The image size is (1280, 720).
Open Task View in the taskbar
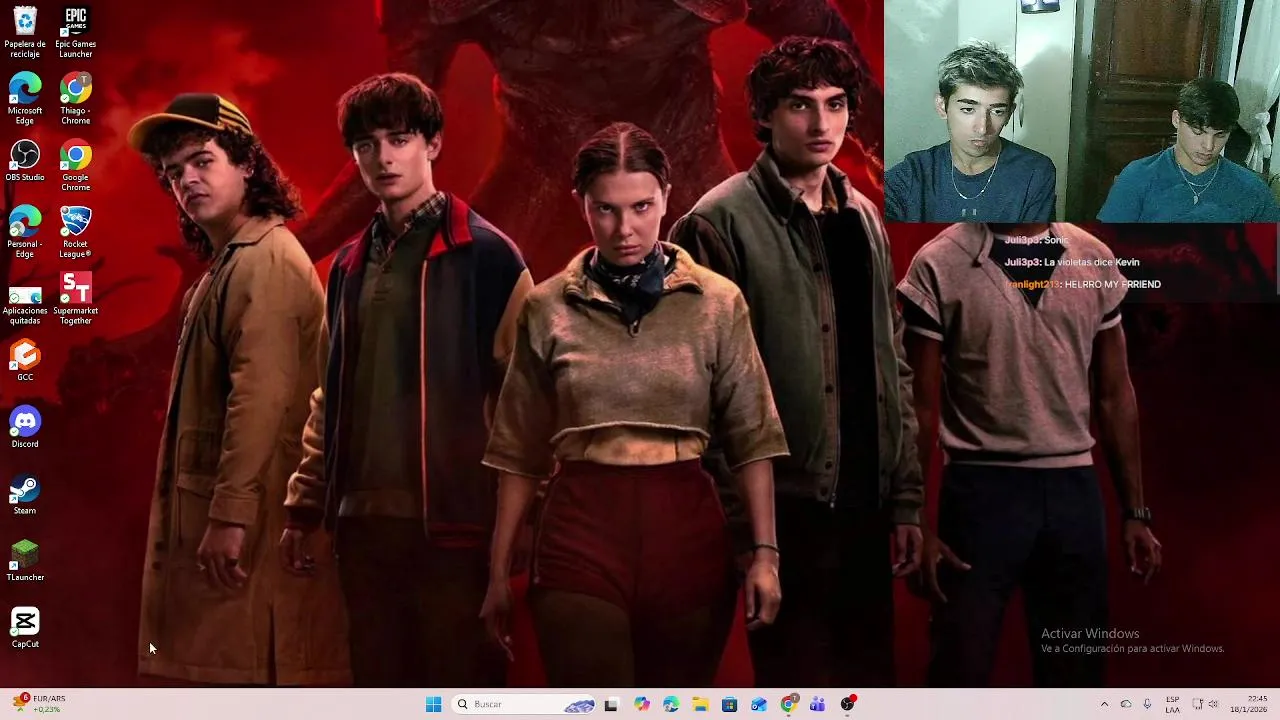tap(611, 704)
